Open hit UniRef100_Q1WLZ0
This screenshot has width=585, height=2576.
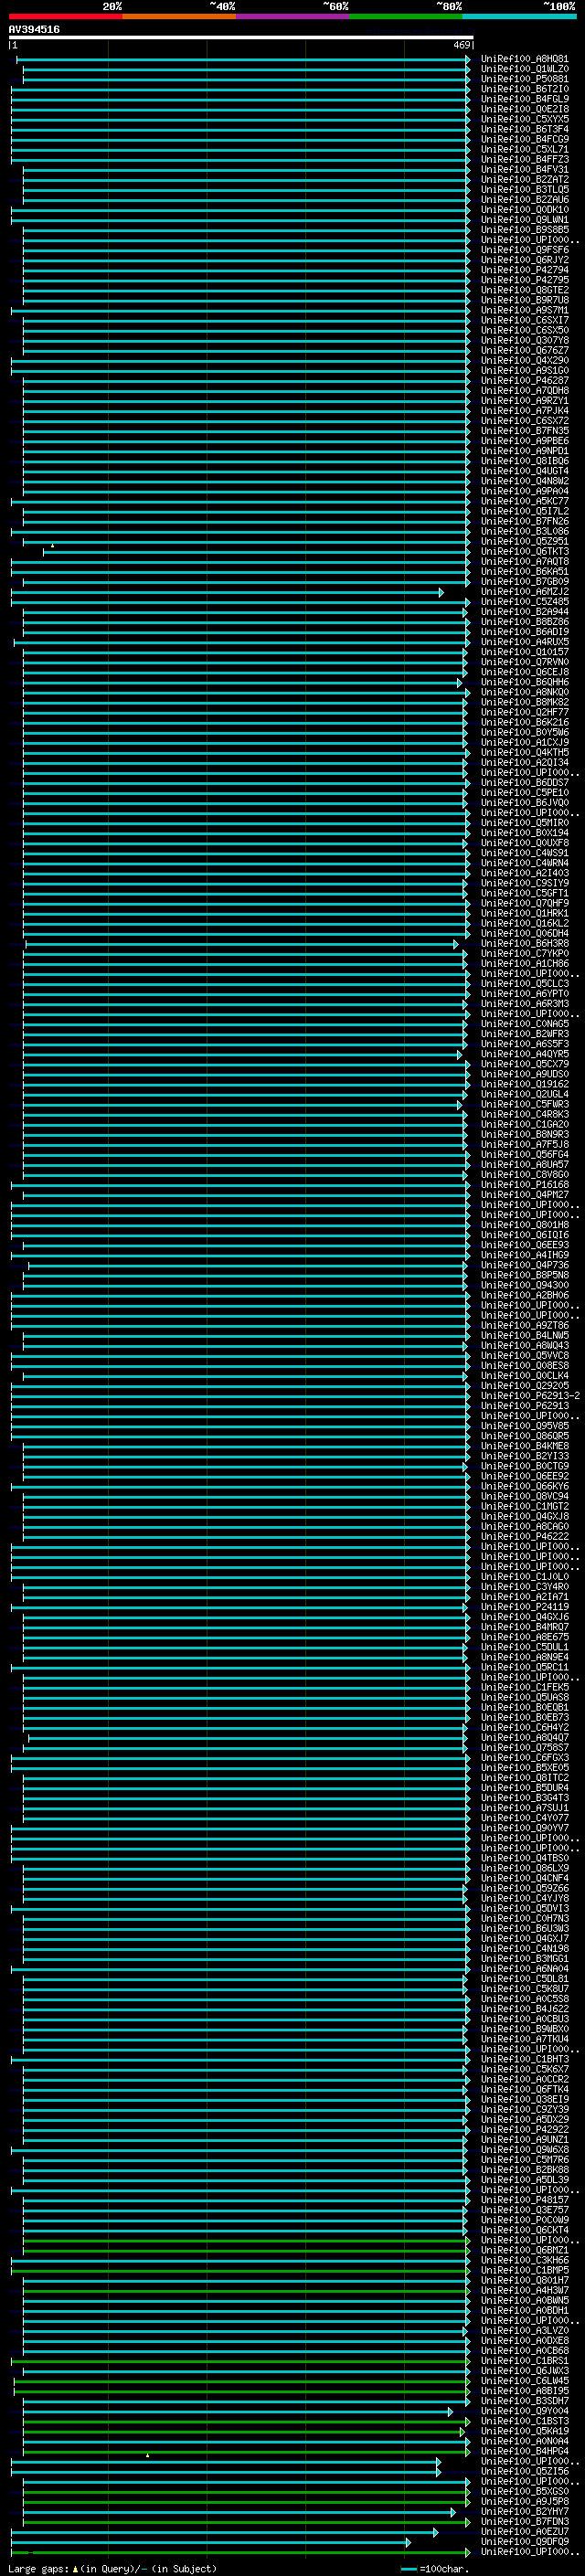point(524,69)
